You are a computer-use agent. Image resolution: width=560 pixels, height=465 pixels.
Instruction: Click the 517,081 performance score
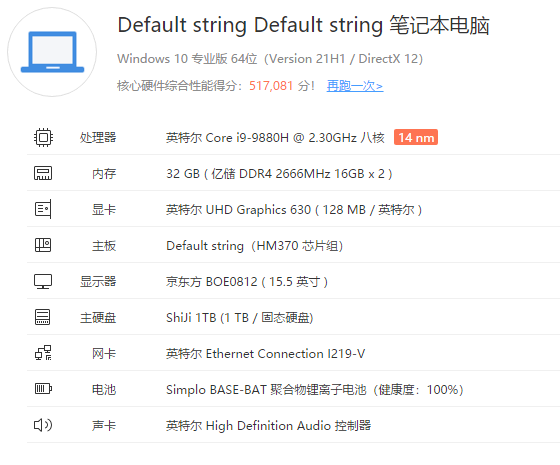pyautogui.click(x=271, y=86)
